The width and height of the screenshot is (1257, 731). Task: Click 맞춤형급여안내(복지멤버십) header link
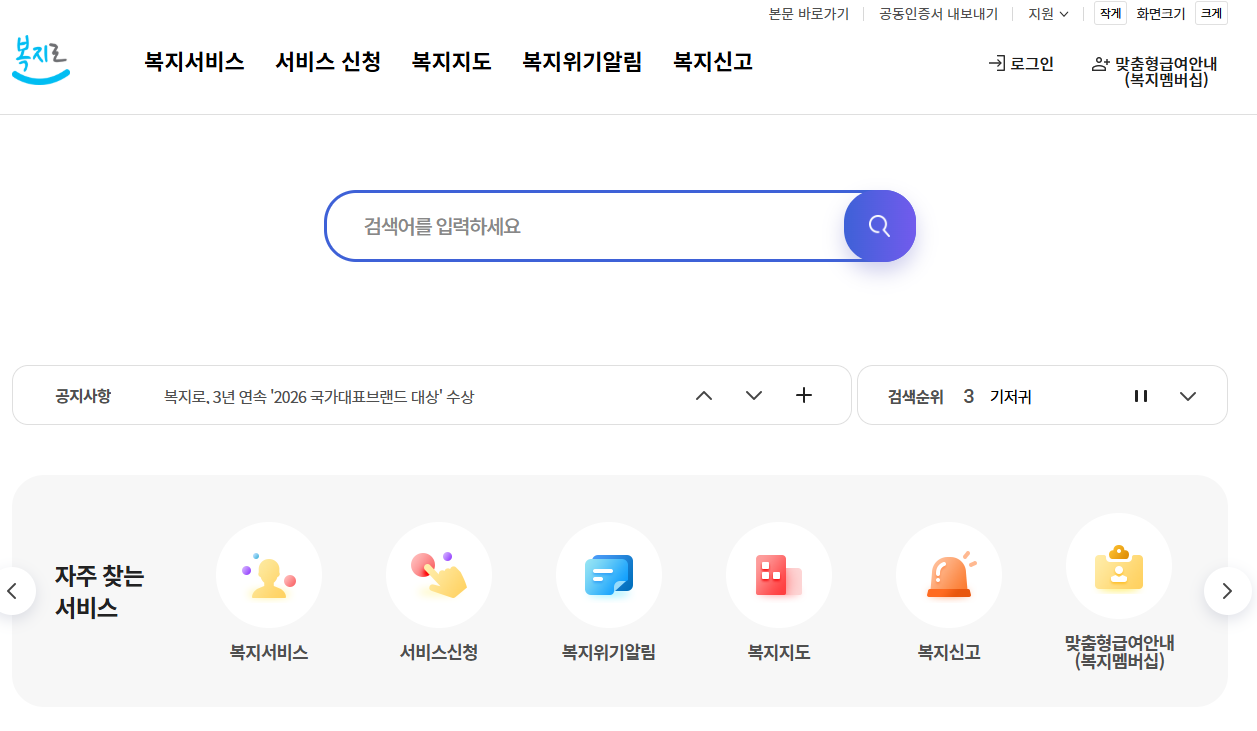1155,72
